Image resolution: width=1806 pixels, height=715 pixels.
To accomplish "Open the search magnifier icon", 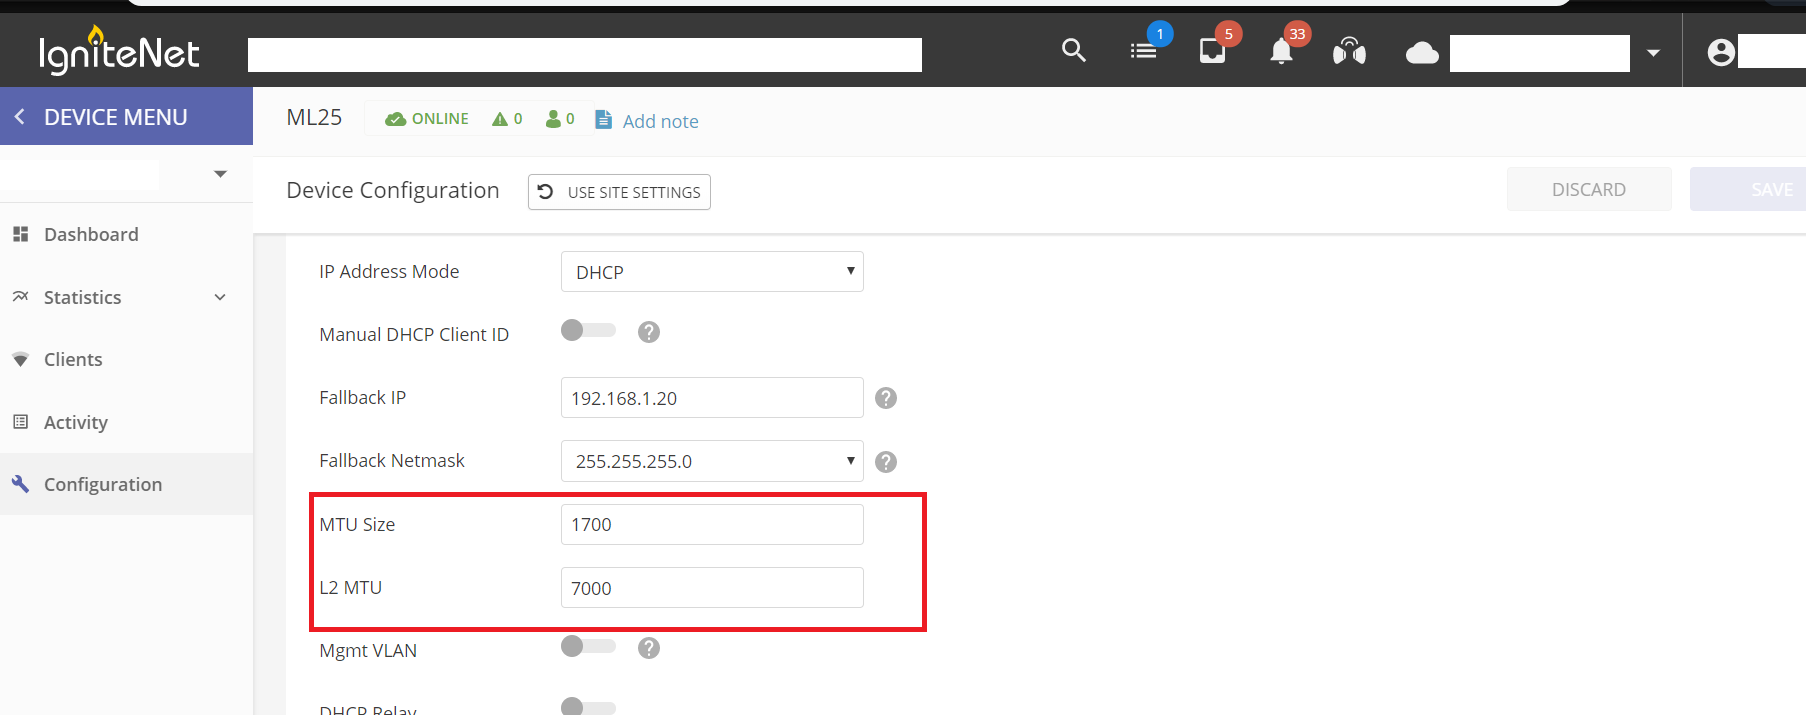I will [1073, 50].
